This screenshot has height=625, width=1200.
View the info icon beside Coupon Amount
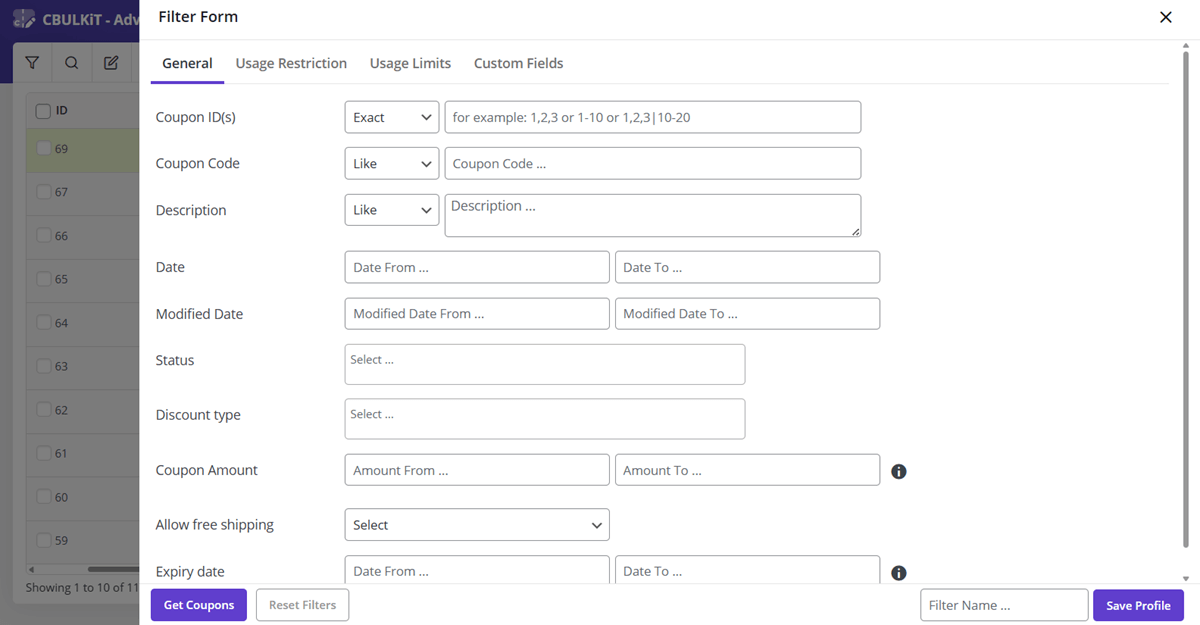click(898, 471)
